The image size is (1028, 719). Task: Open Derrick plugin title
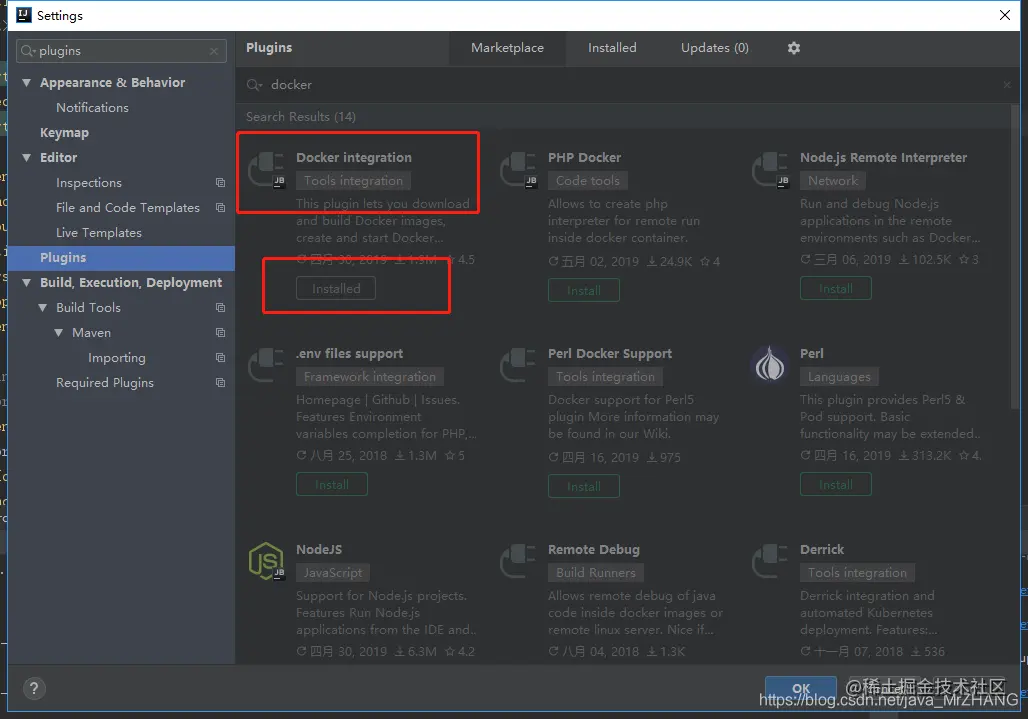pos(821,550)
